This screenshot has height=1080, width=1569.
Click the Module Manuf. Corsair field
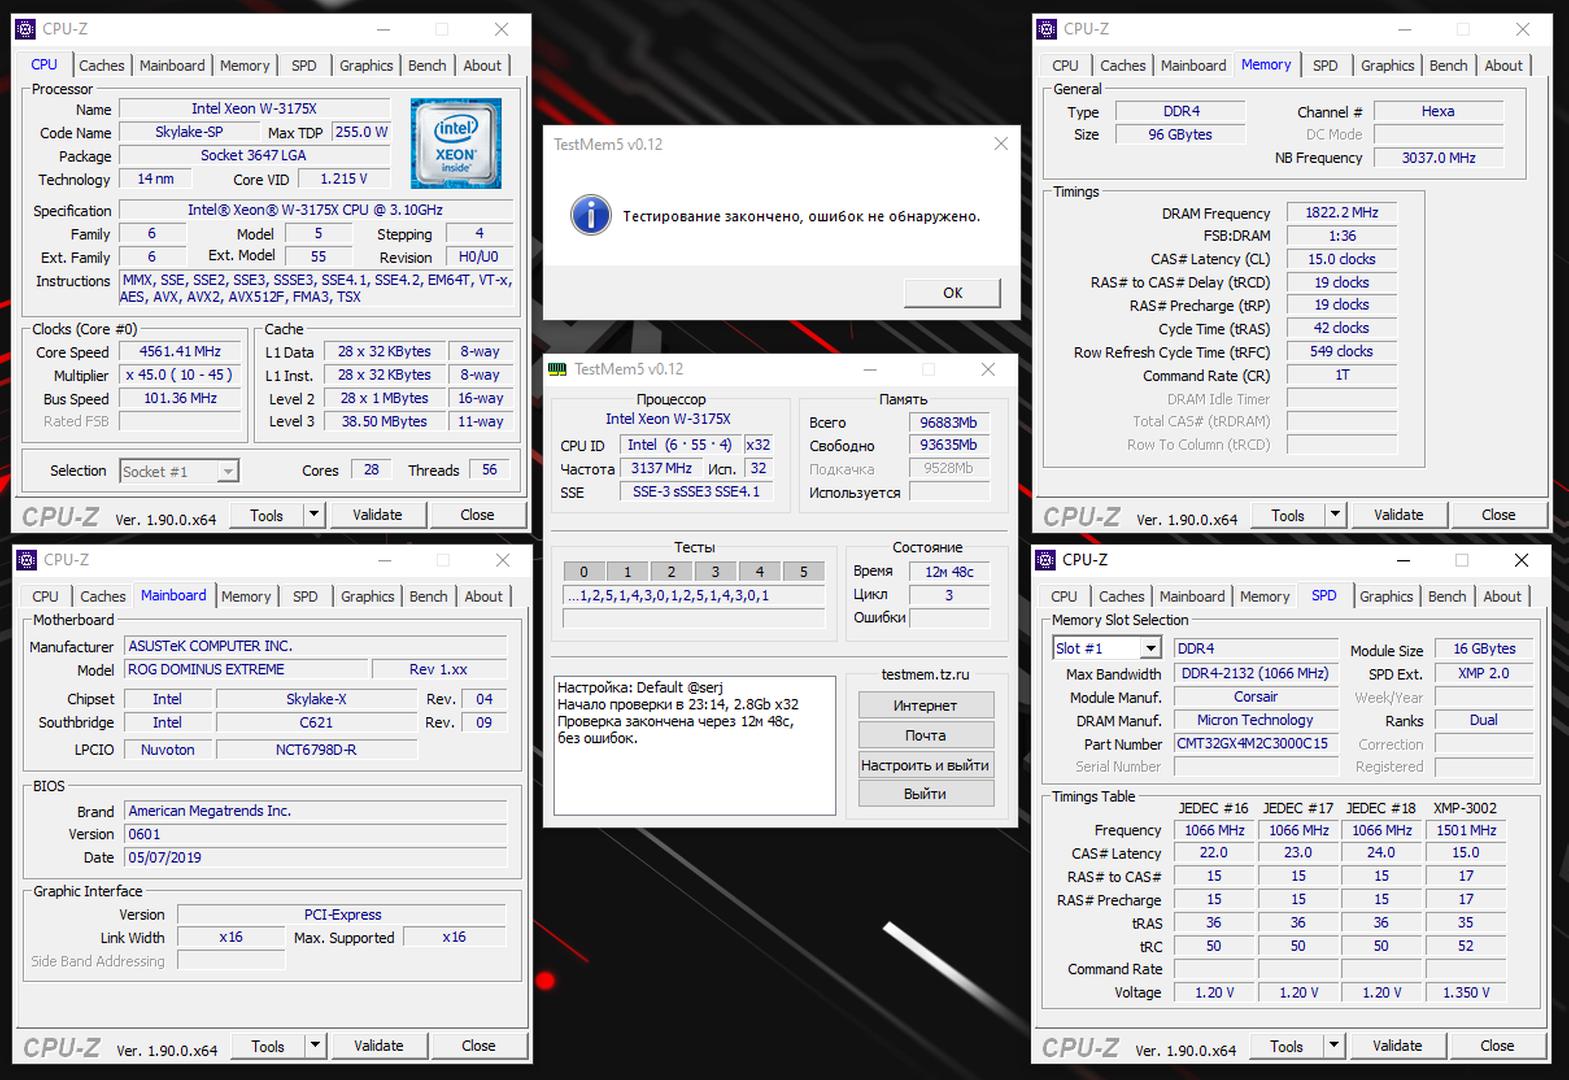pos(1256,697)
